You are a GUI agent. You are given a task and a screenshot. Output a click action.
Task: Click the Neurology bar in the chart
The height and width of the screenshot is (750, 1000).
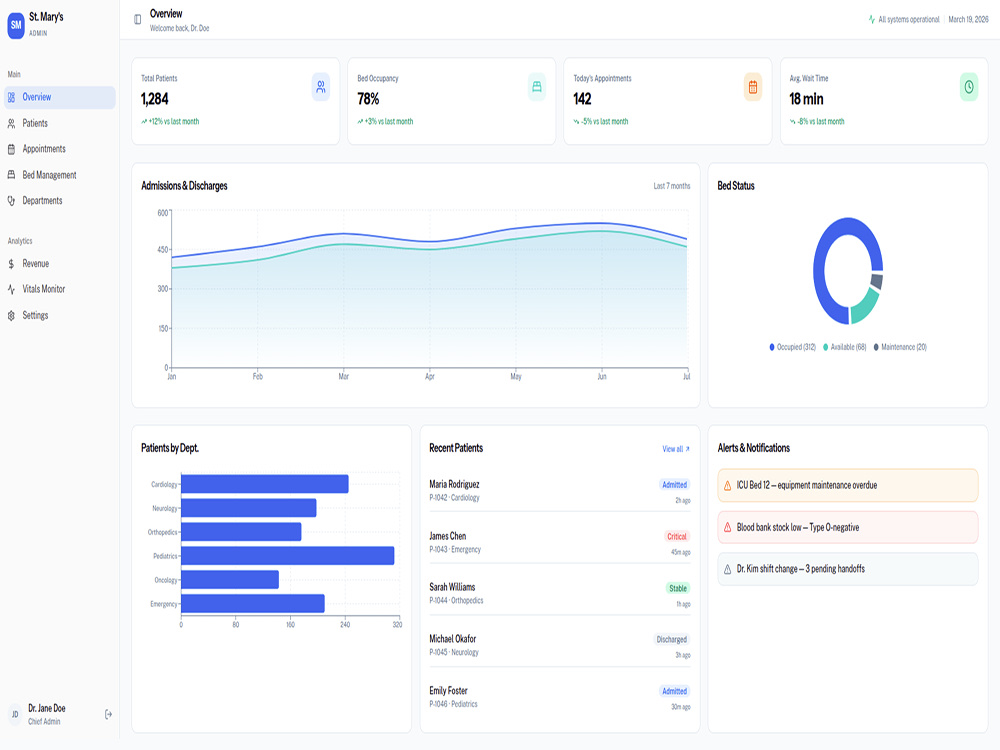point(249,508)
